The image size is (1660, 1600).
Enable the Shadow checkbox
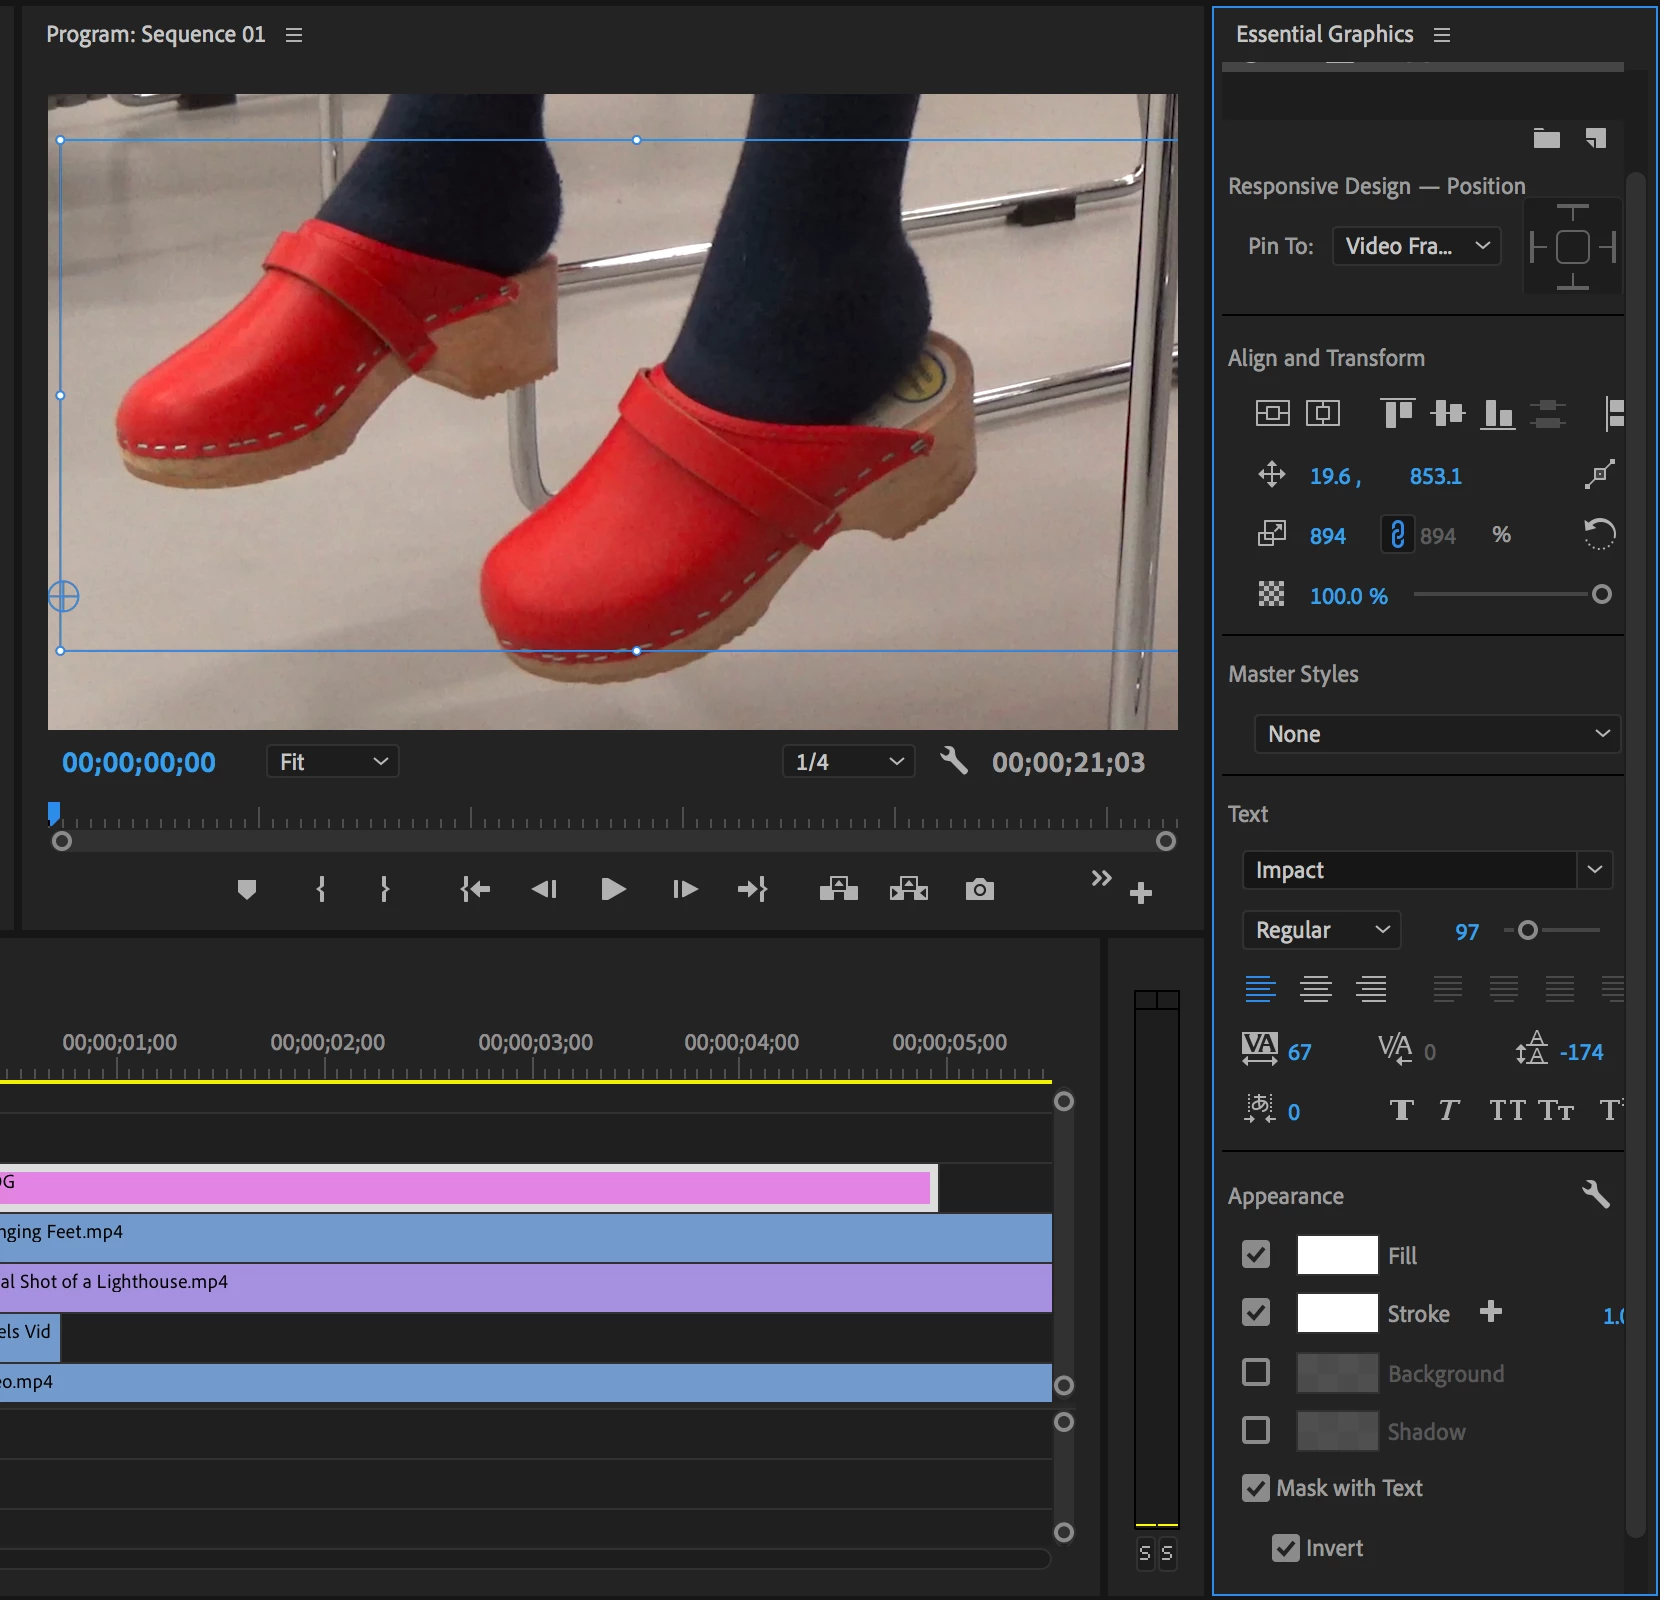click(1256, 1430)
